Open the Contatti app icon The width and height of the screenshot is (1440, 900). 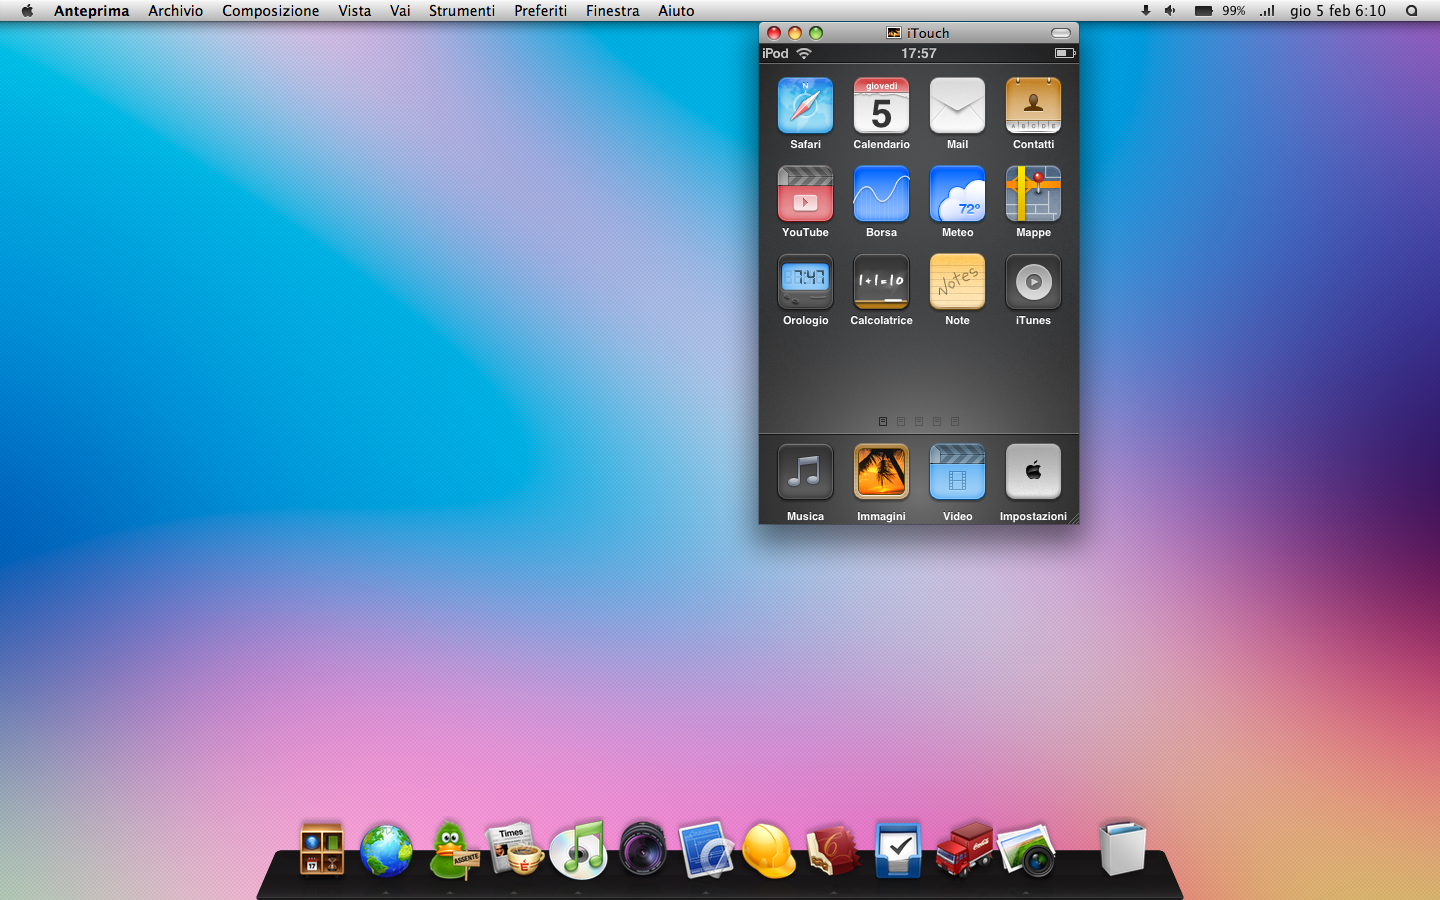pyautogui.click(x=1033, y=106)
